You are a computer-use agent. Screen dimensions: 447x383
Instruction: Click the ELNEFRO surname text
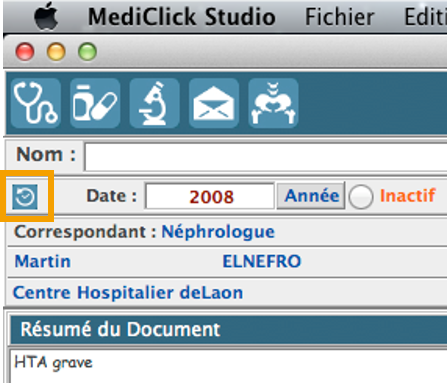pyautogui.click(x=262, y=261)
